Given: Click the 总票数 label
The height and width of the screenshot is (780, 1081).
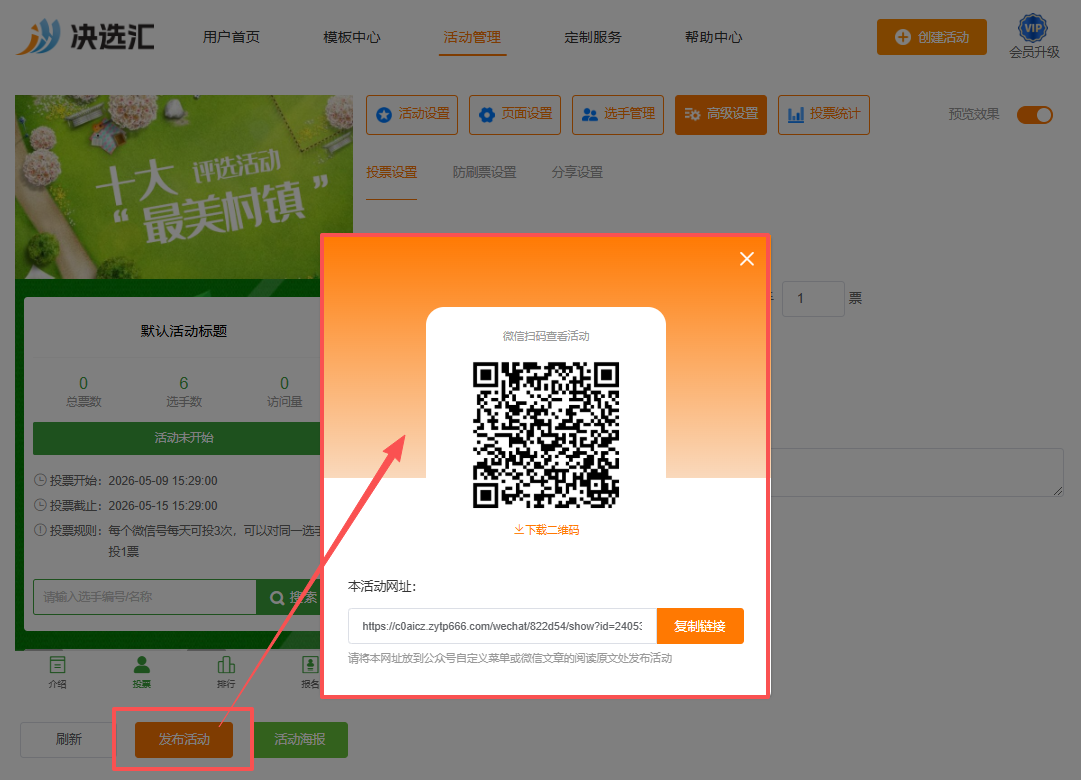Looking at the screenshot, I should 83,401.
